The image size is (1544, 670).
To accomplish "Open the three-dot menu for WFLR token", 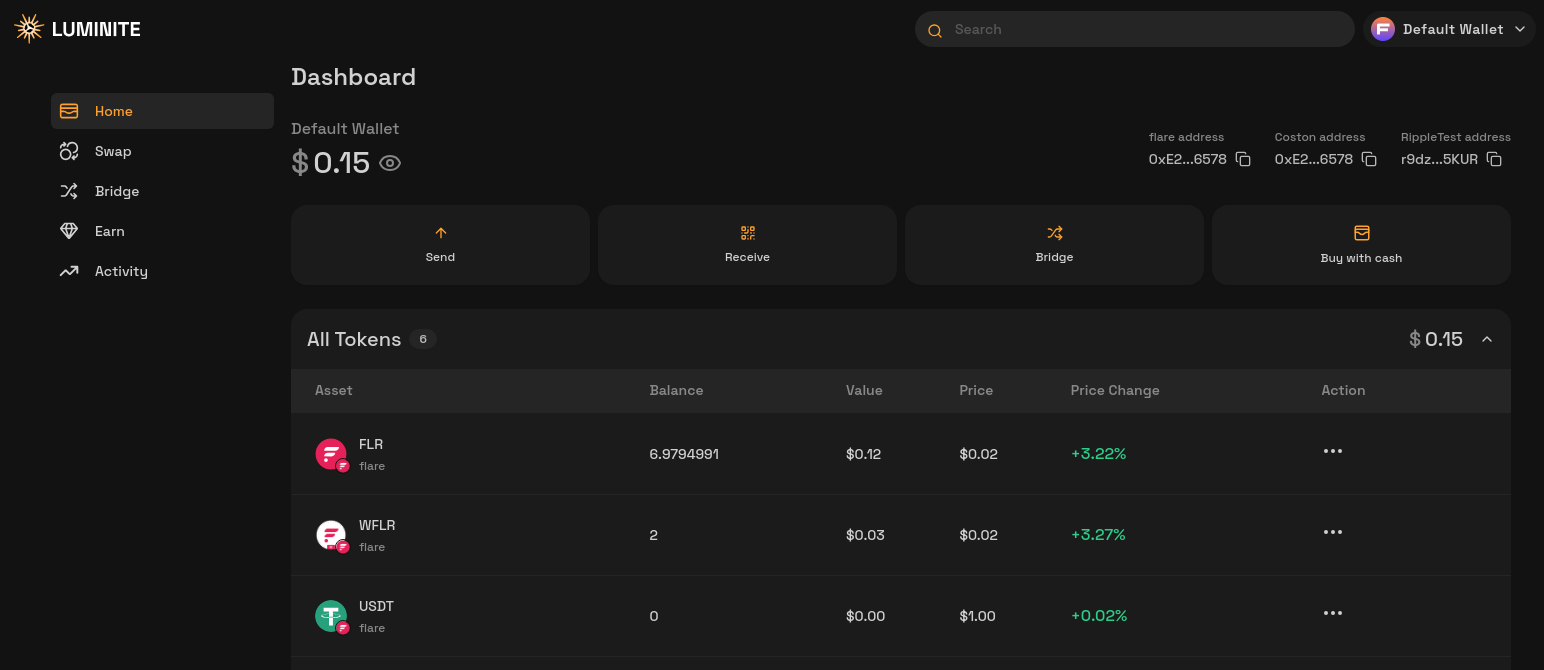I will pyautogui.click(x=1332, y=532).
